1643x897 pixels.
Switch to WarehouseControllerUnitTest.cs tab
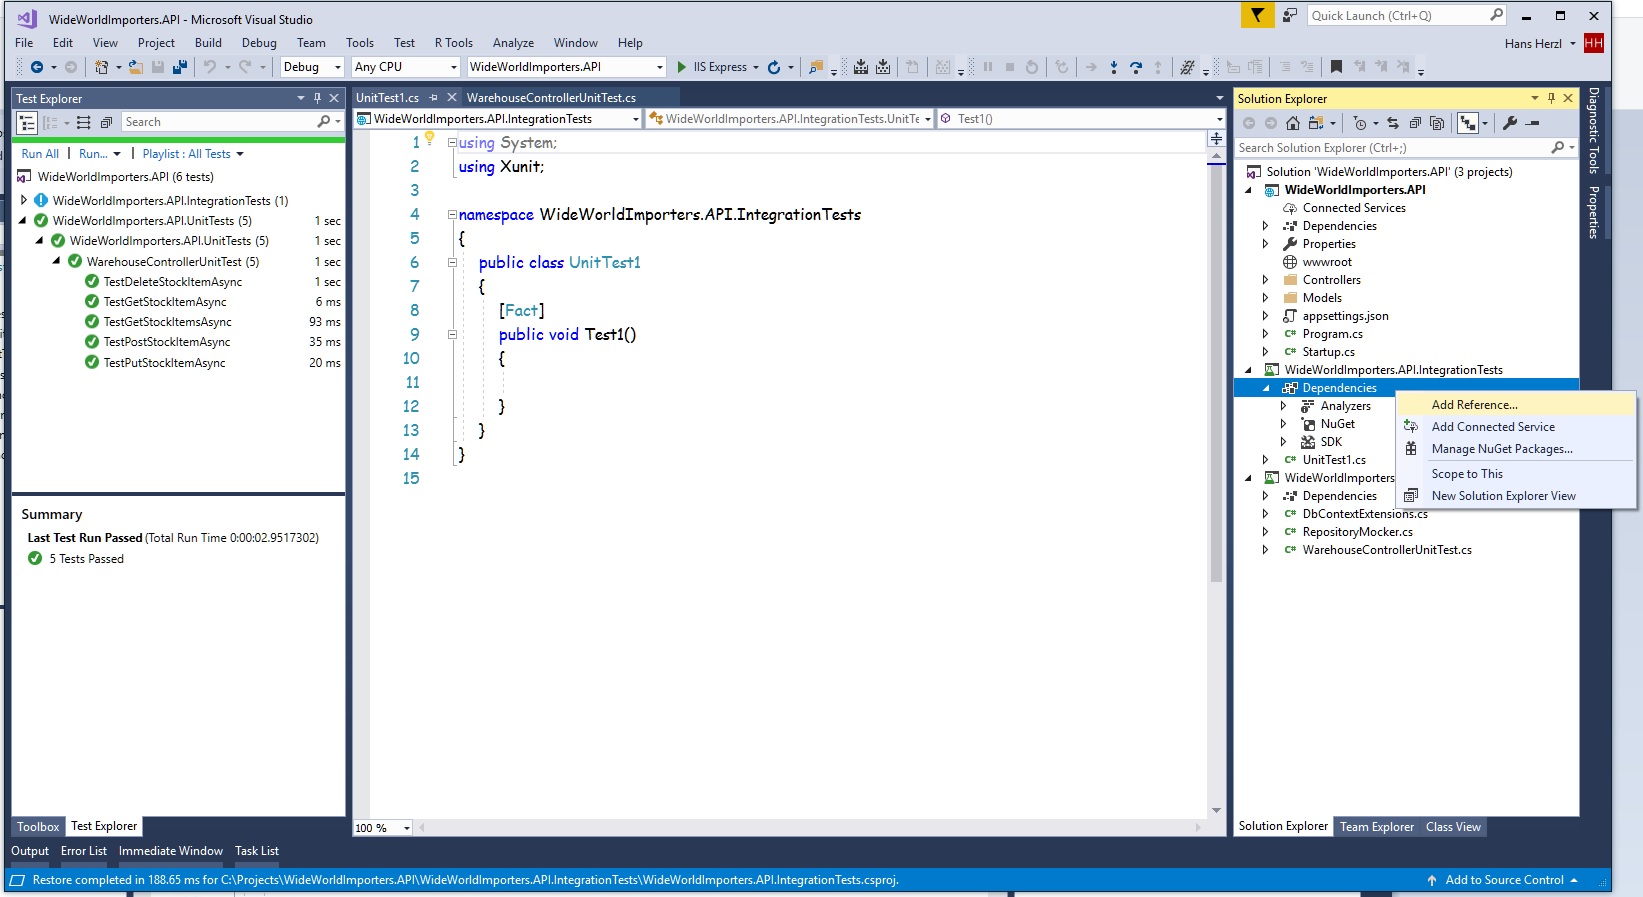pos(551,98)
